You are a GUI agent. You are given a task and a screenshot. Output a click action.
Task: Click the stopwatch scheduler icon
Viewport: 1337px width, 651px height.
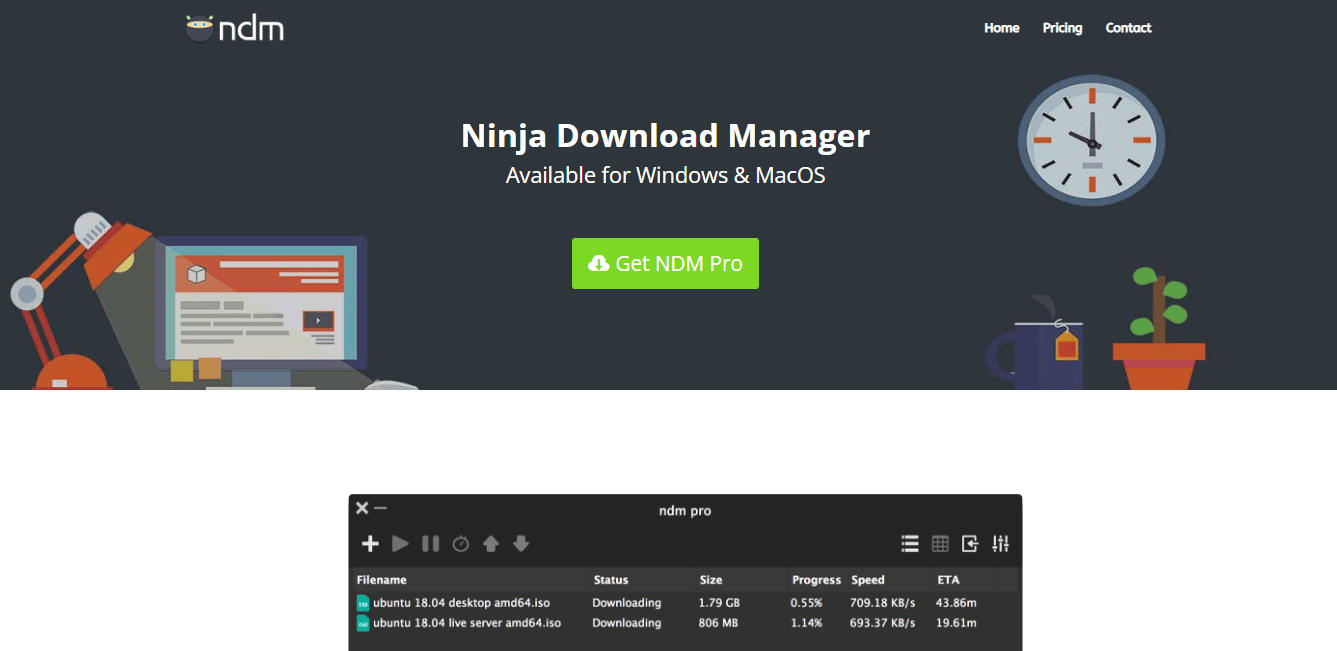pyautogui.click(x=461, y=544)
